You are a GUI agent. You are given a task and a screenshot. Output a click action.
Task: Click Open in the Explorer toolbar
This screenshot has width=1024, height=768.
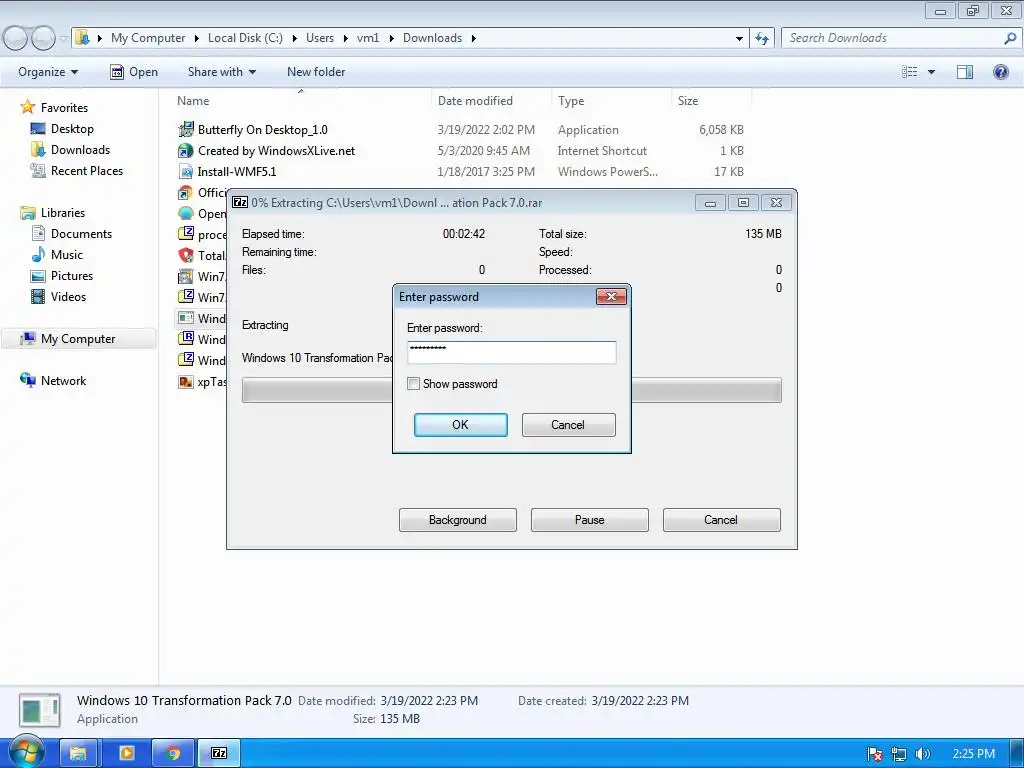(134, 72)
